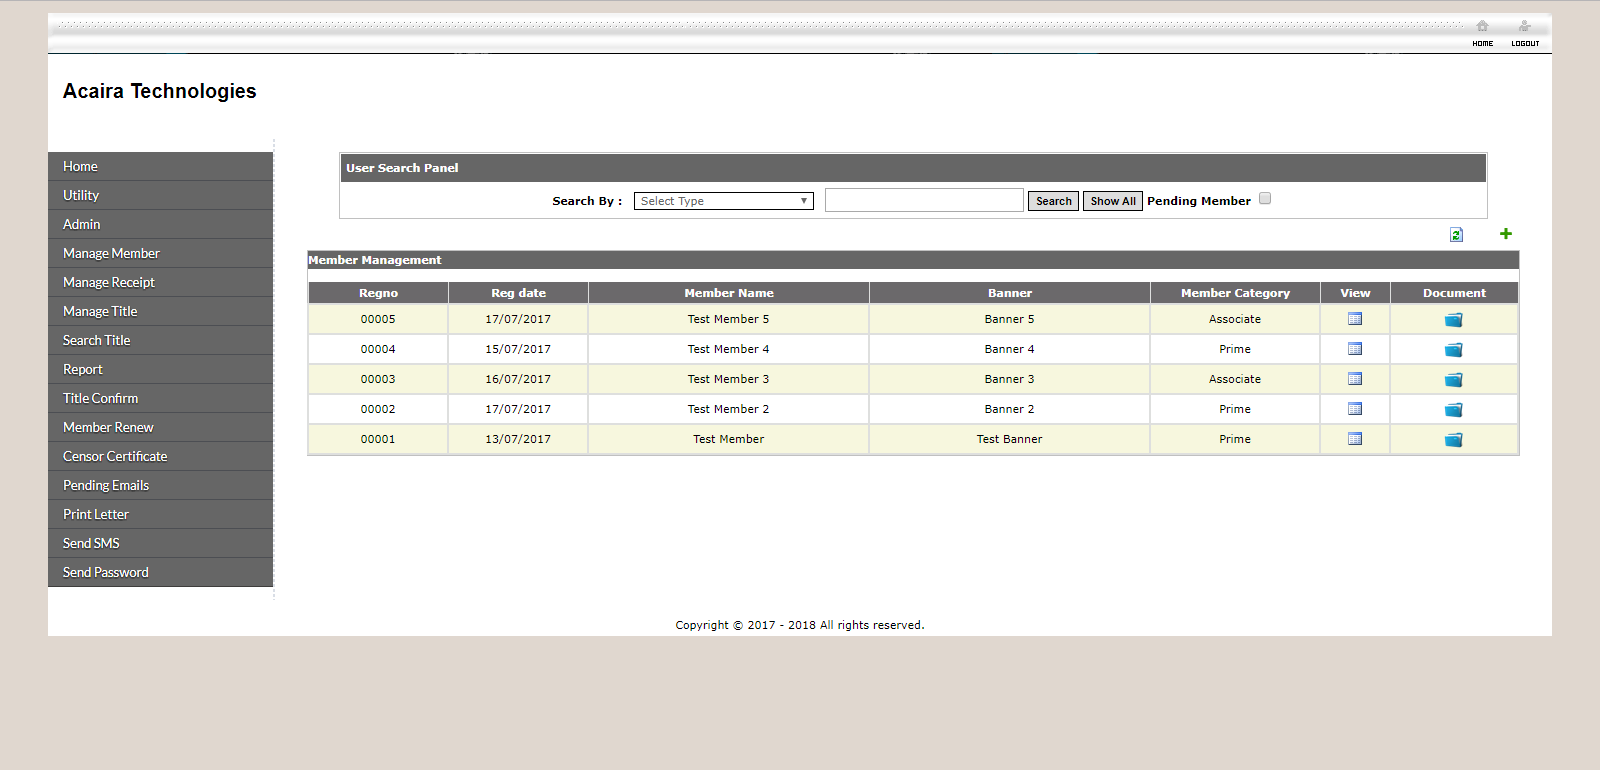
Task: Go to Send SMS menu item
Action: point(91,544)
